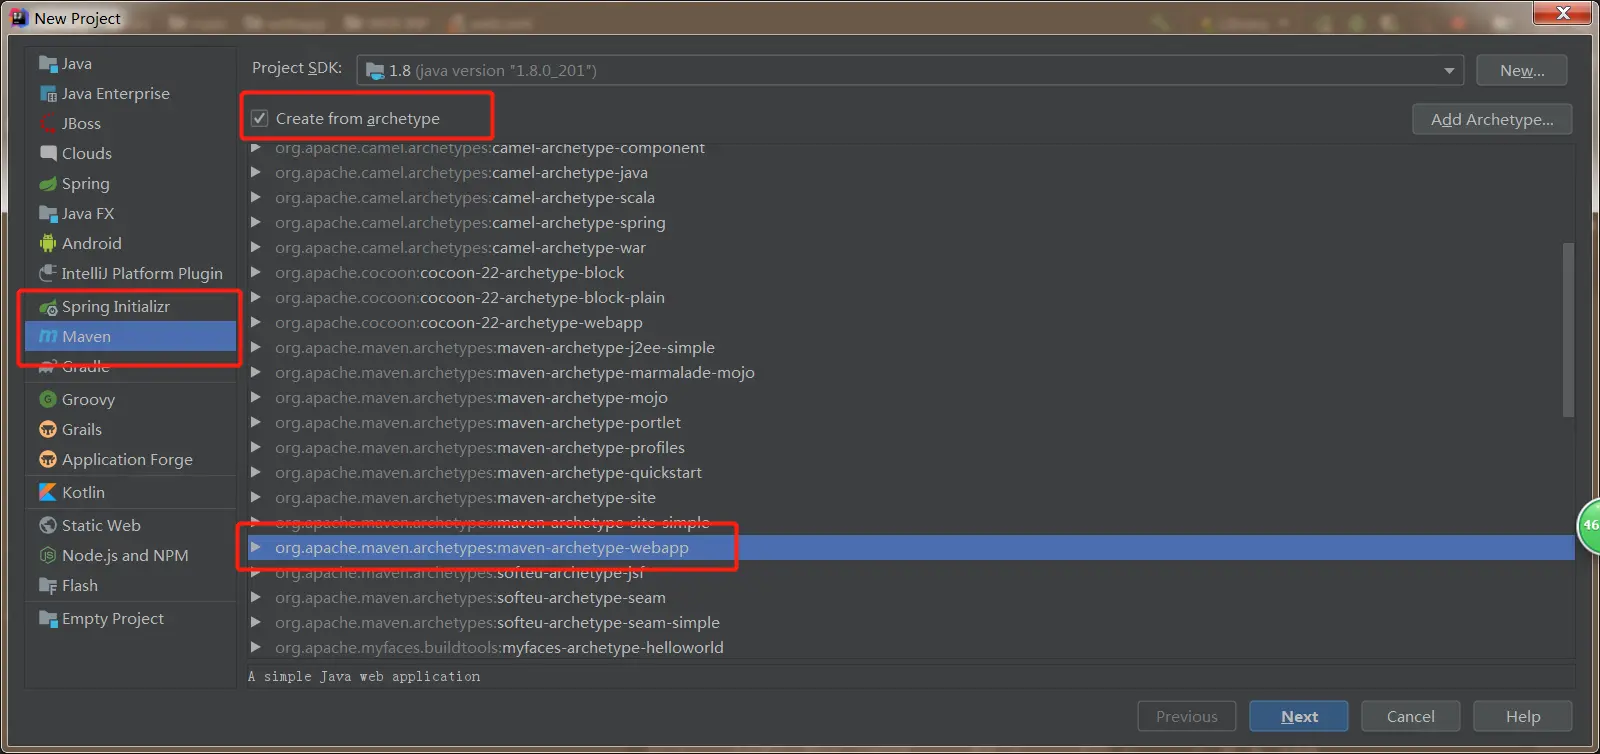Expand maven-archetype-quickstart node
This screenshot has width=1600, height=754.
point(256,472)
